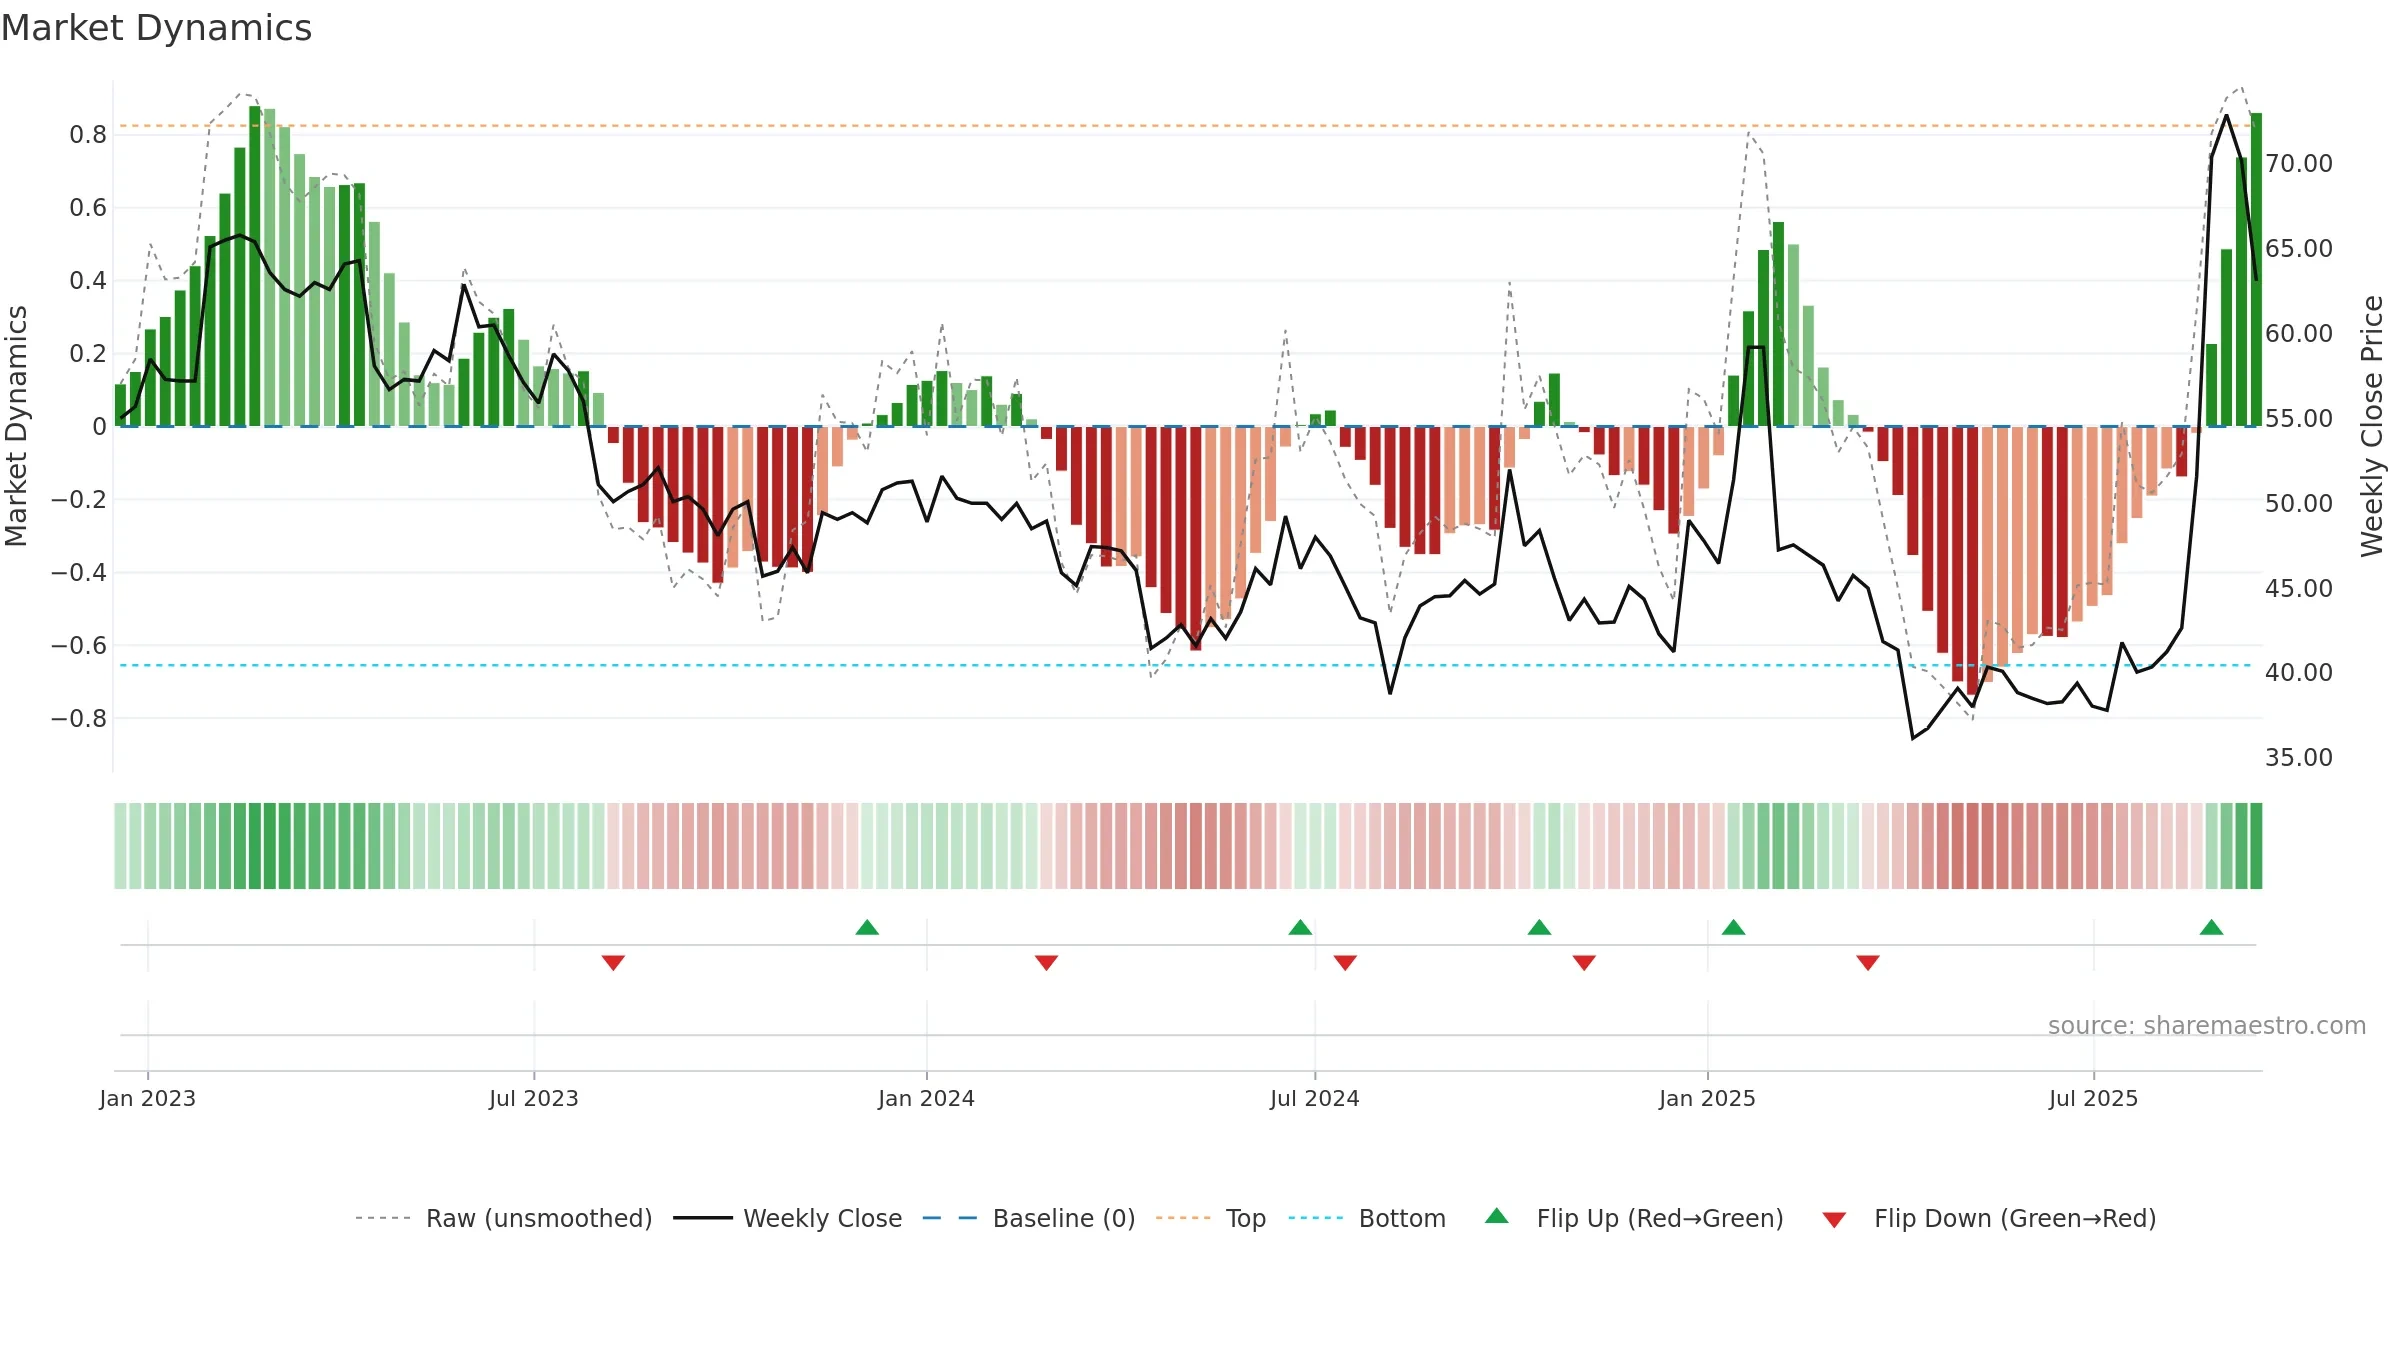Screen dimensions: 2400x1350
Task: Click the last flip-up marker after Jul 2025
Action: coord(2211,927)
